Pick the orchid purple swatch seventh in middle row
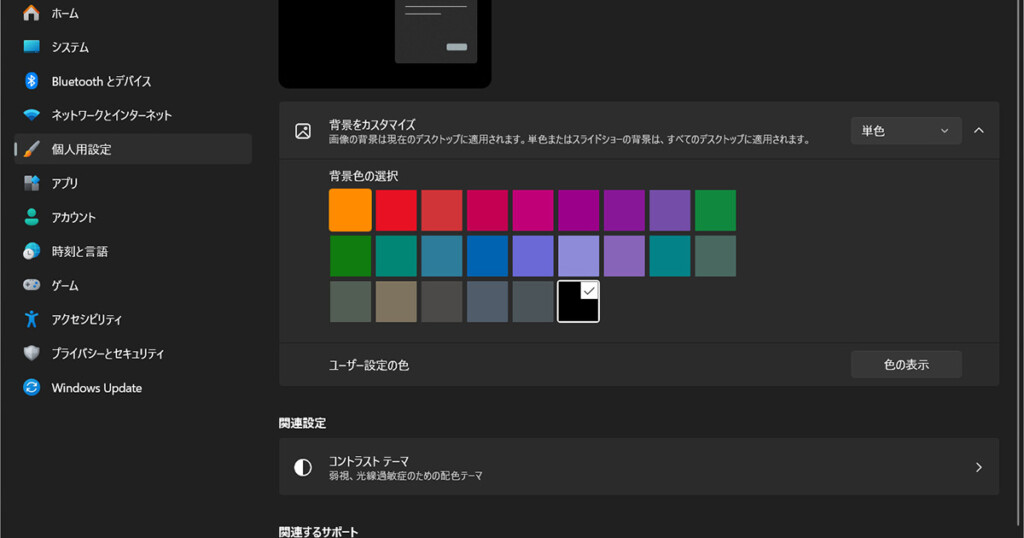Viewport: 1024px width, 538px height. pos(624,256)
